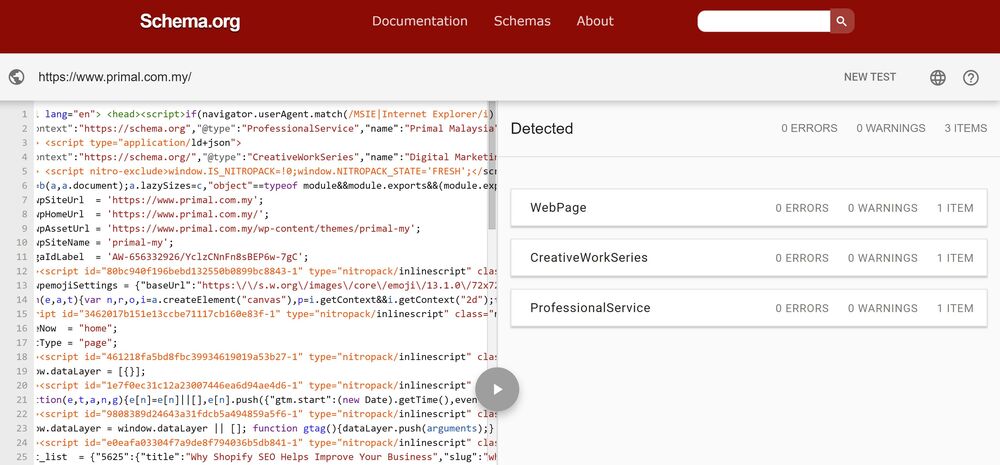
Task: Click code line 2 ProfessionalService JSON
Action: [x=265, y=128]
